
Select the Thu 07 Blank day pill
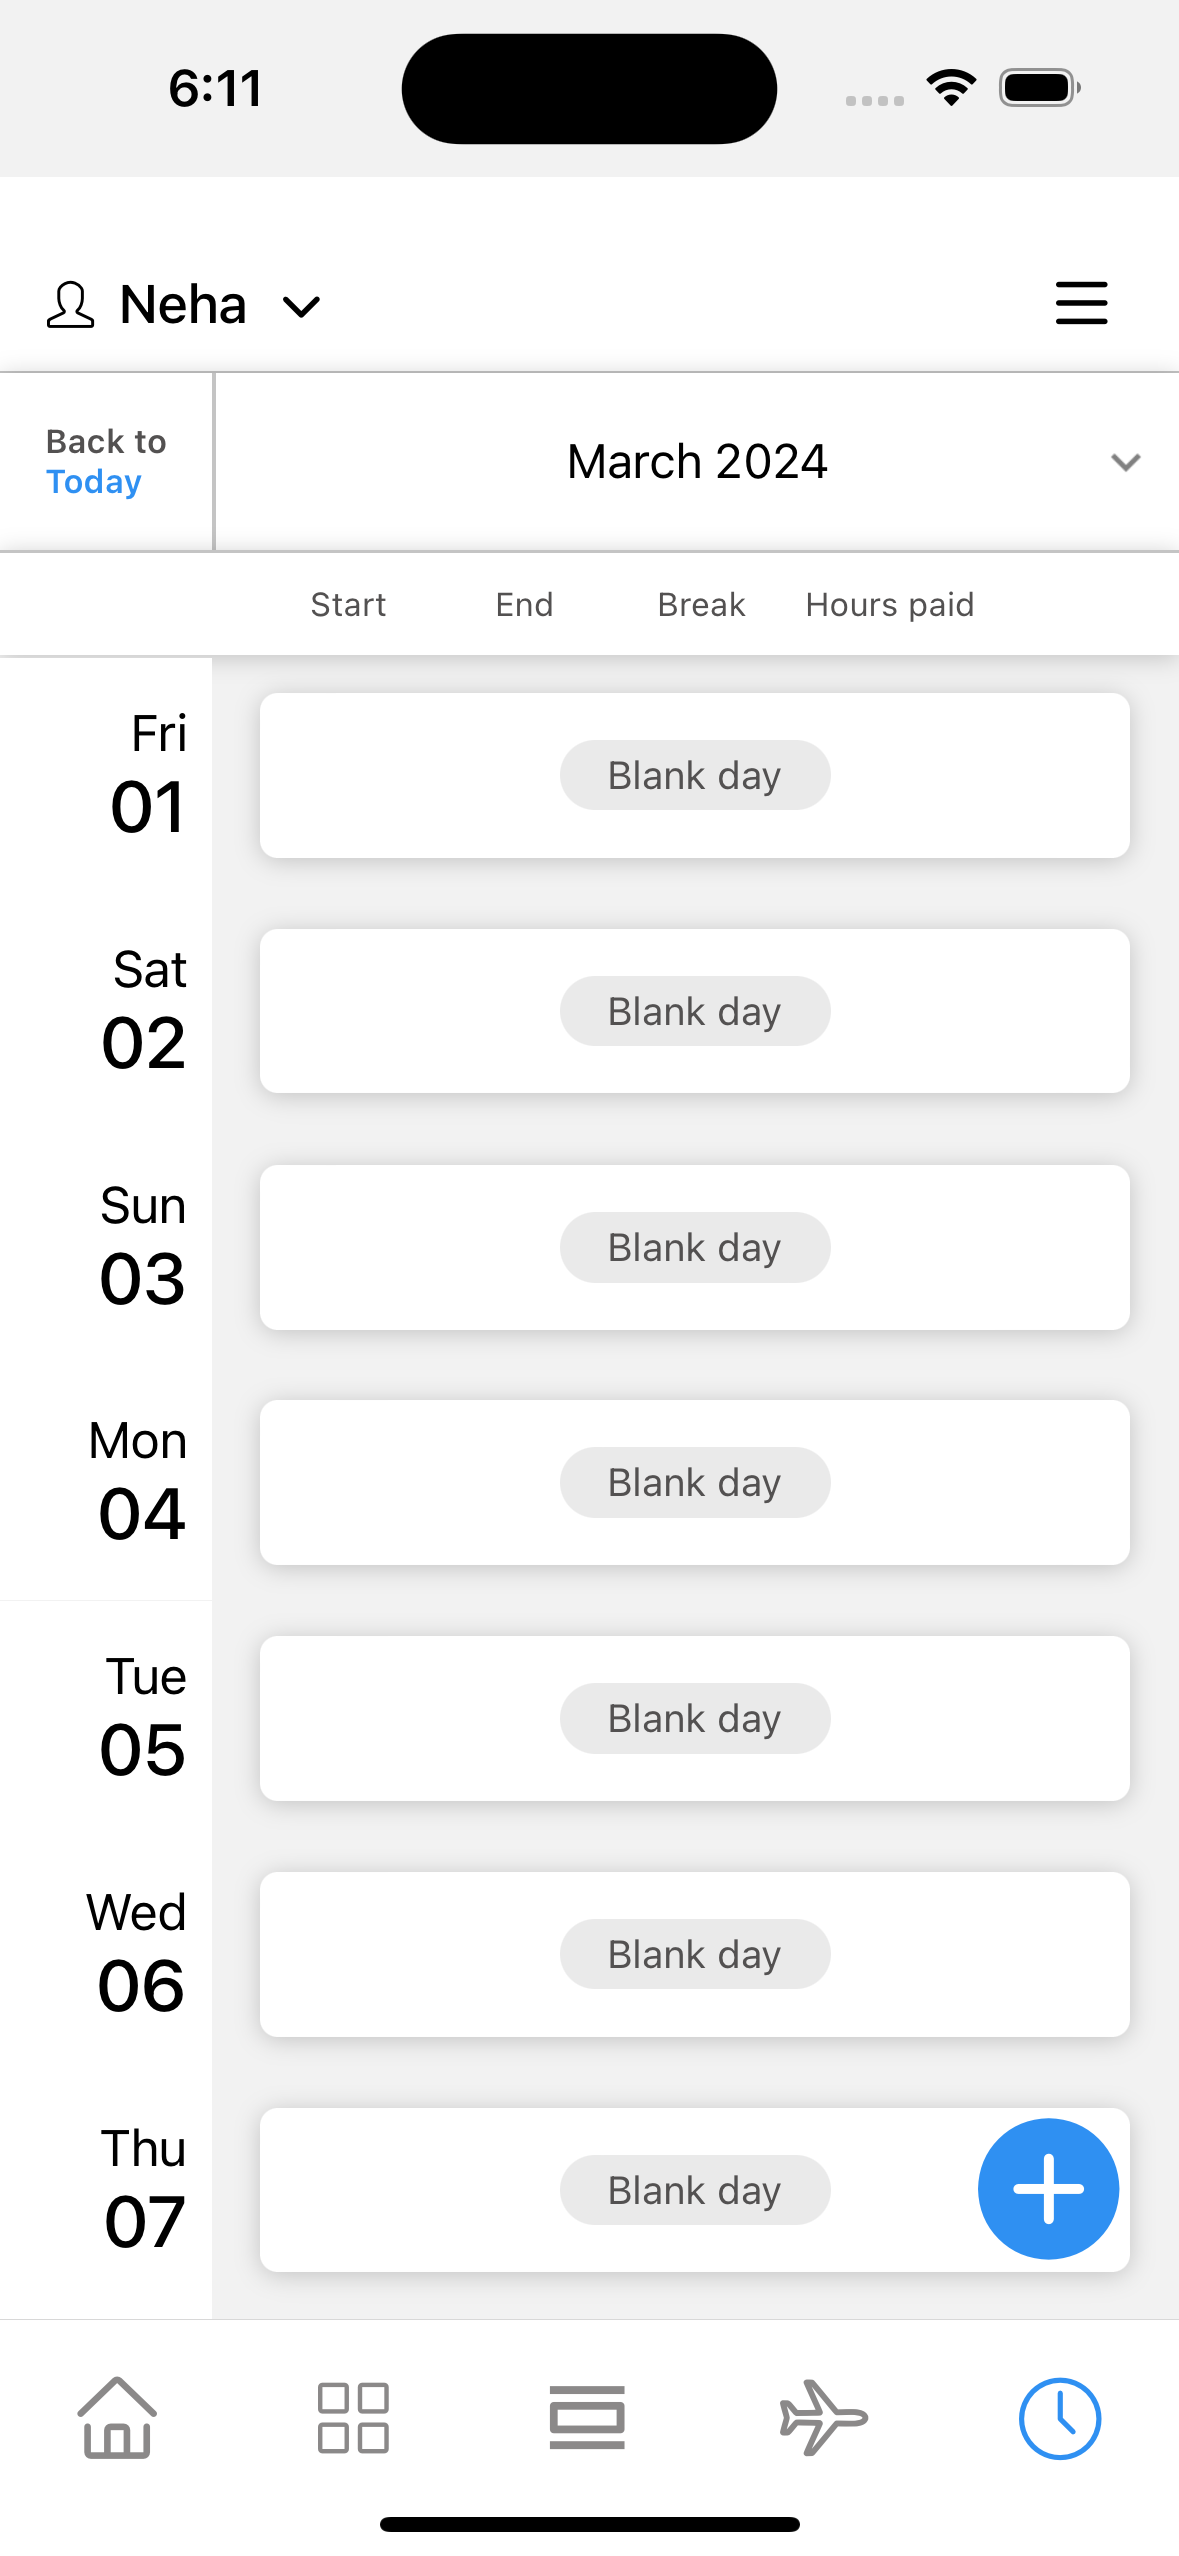pyautogui.click(x=694, y=2190)
